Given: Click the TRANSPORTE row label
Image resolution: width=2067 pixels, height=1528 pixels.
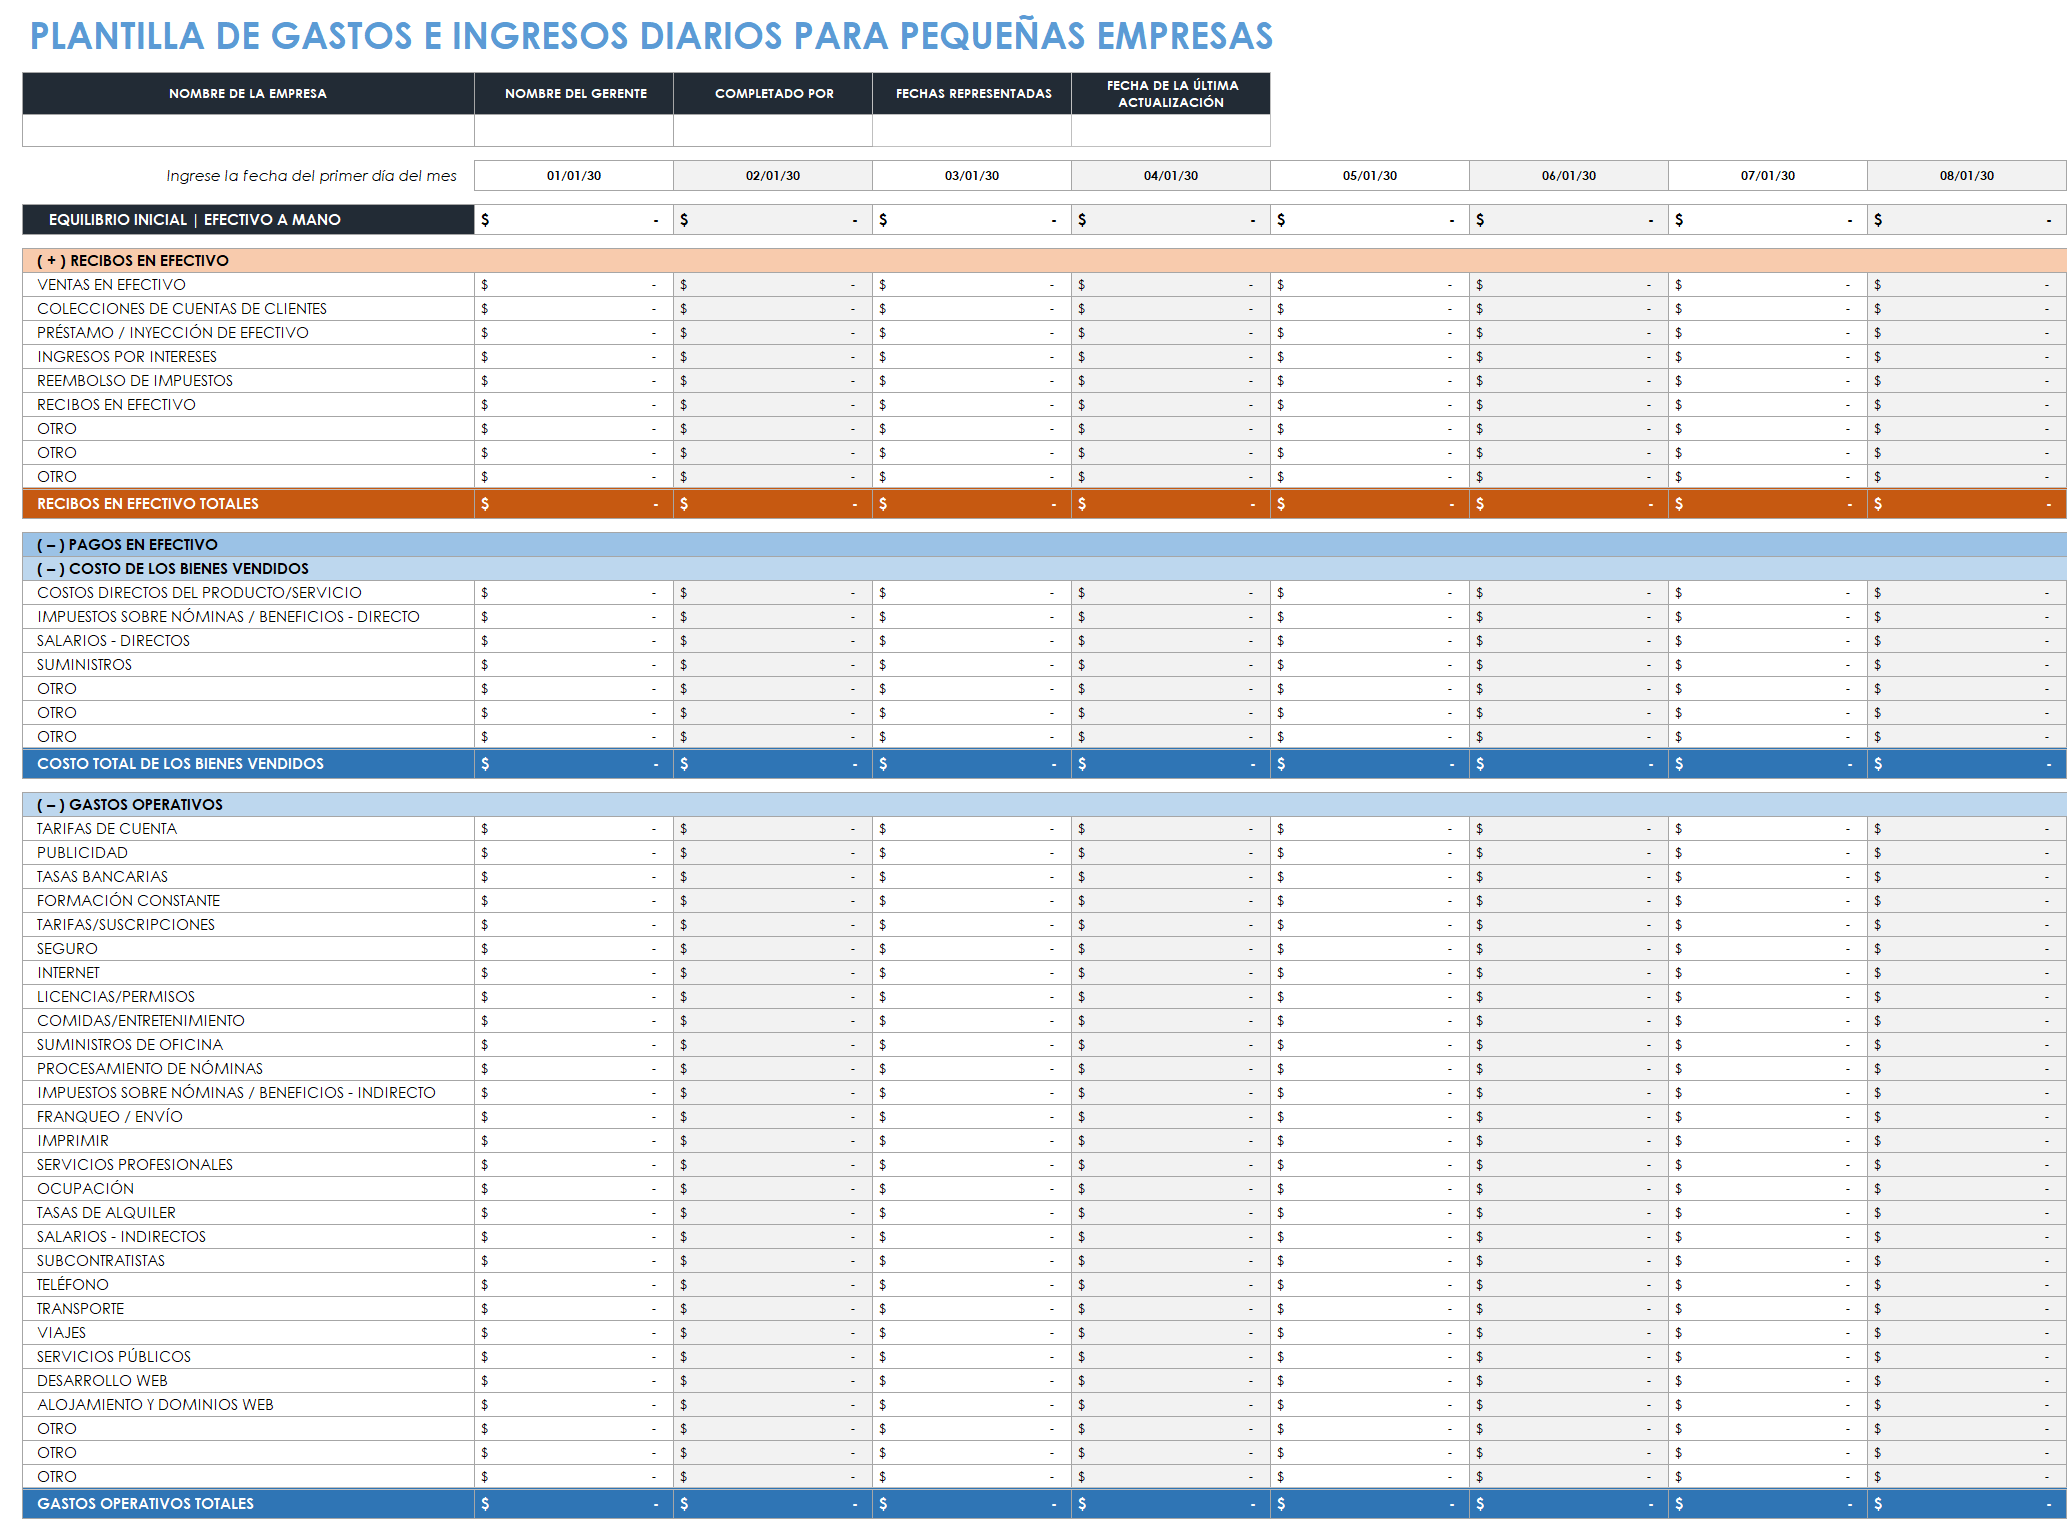Looking at the screenshot, I should (x=80, y=1309).
